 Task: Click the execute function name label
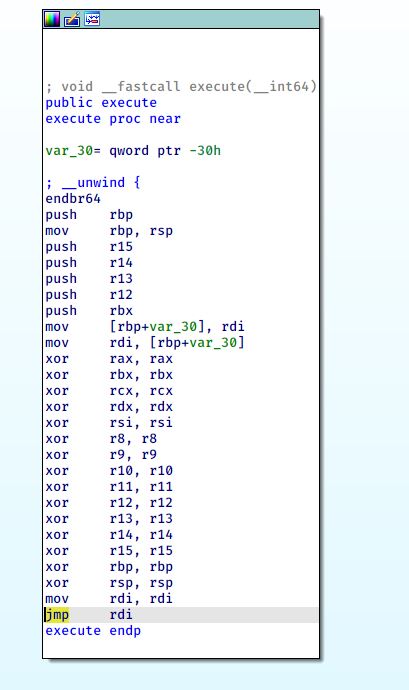pos(73,119)
